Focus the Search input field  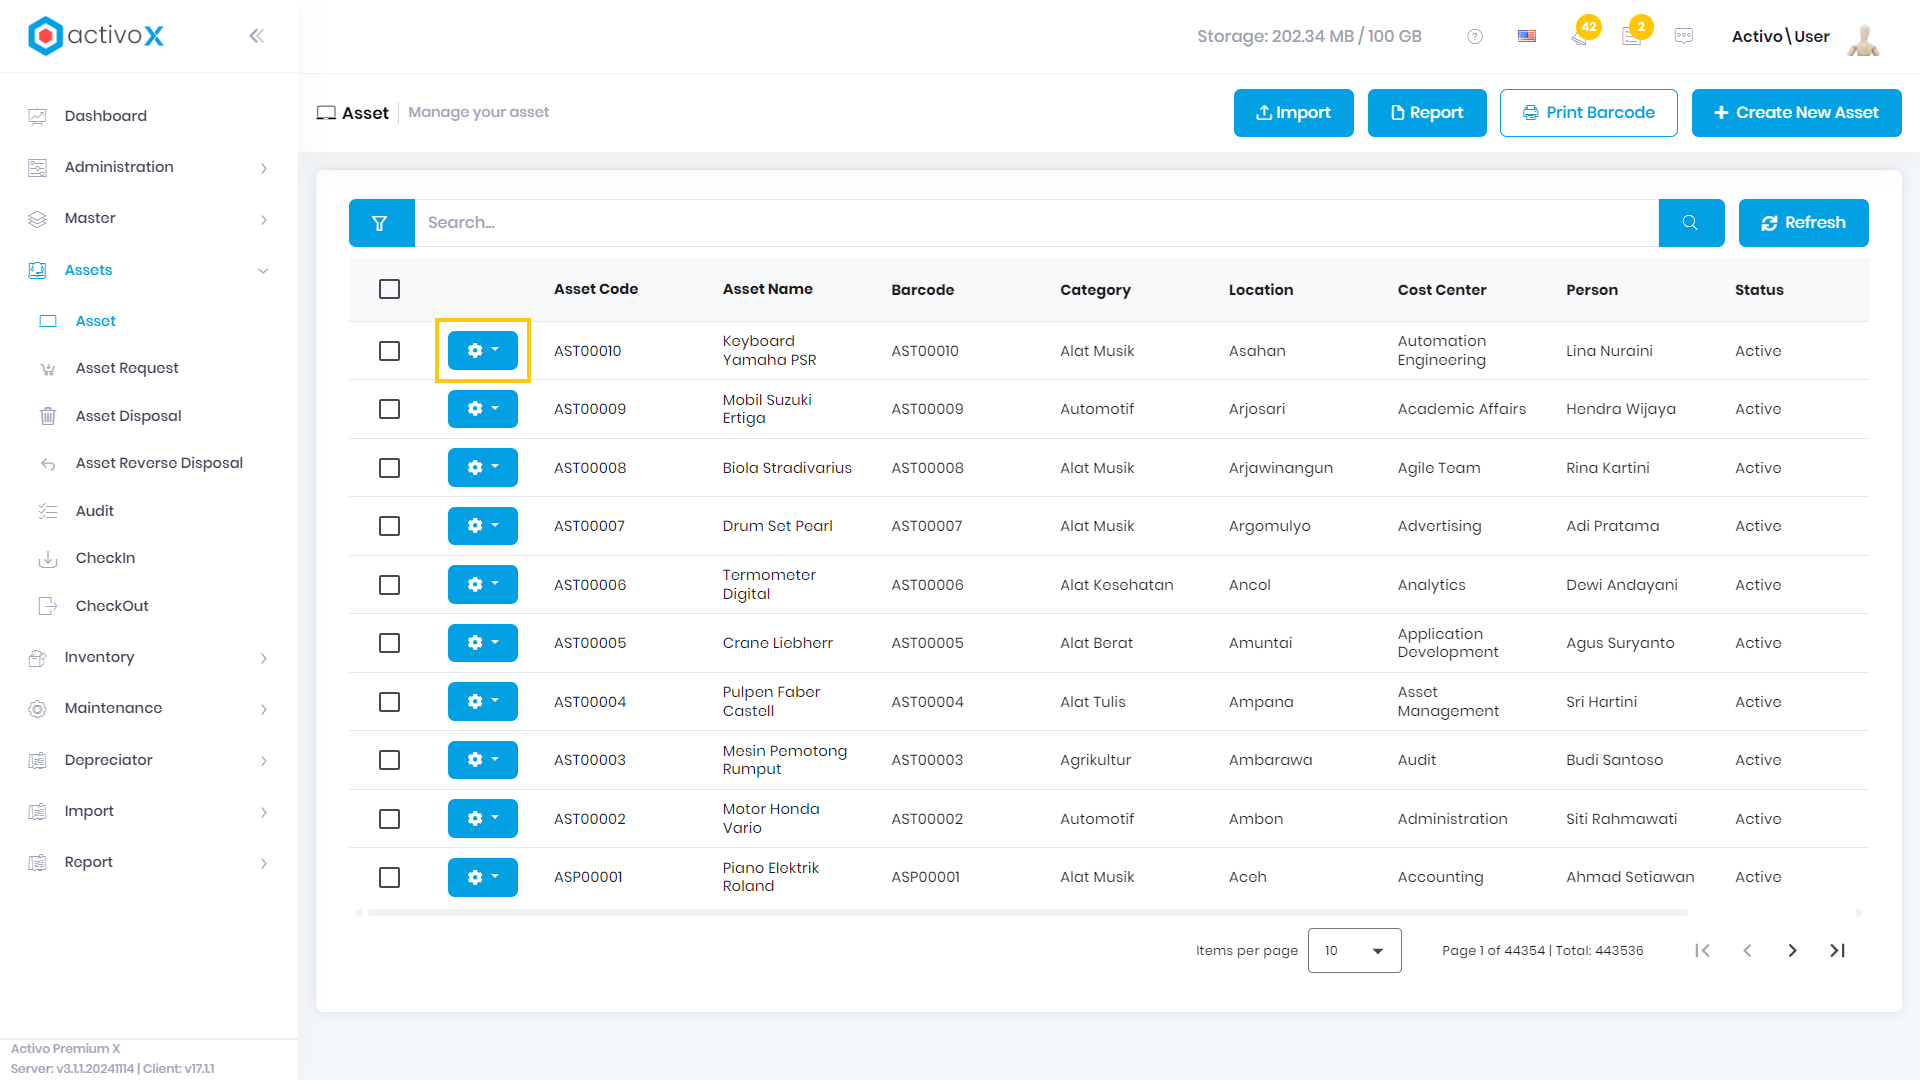point(1036,223)
